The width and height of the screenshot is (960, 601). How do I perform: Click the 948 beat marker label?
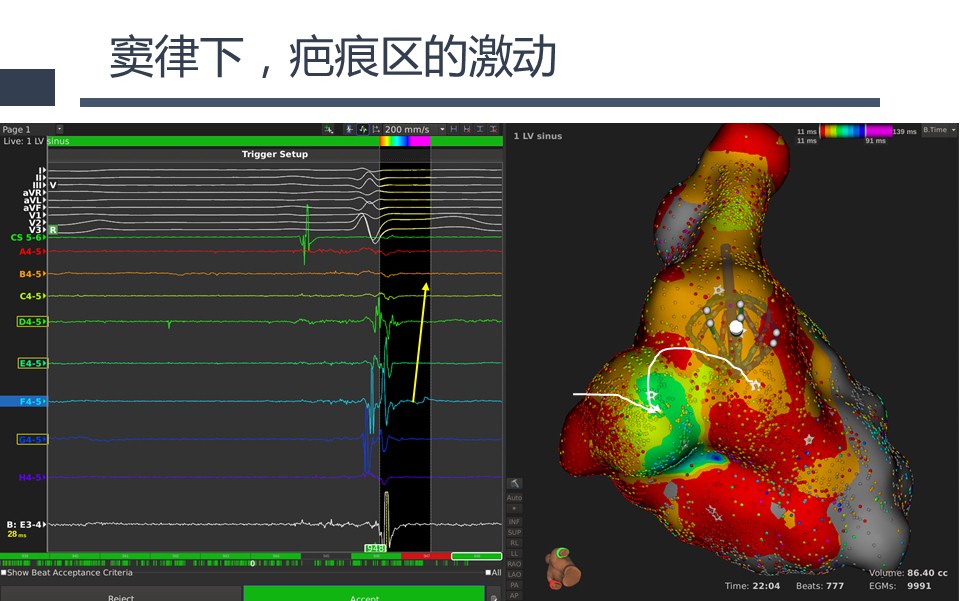pos(375,548)
